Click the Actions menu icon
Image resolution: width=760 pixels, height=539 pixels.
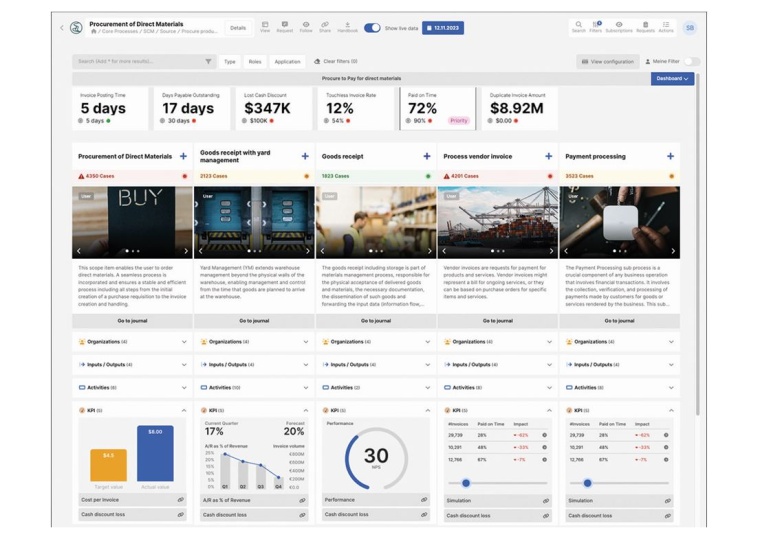(x=666, y=25)
